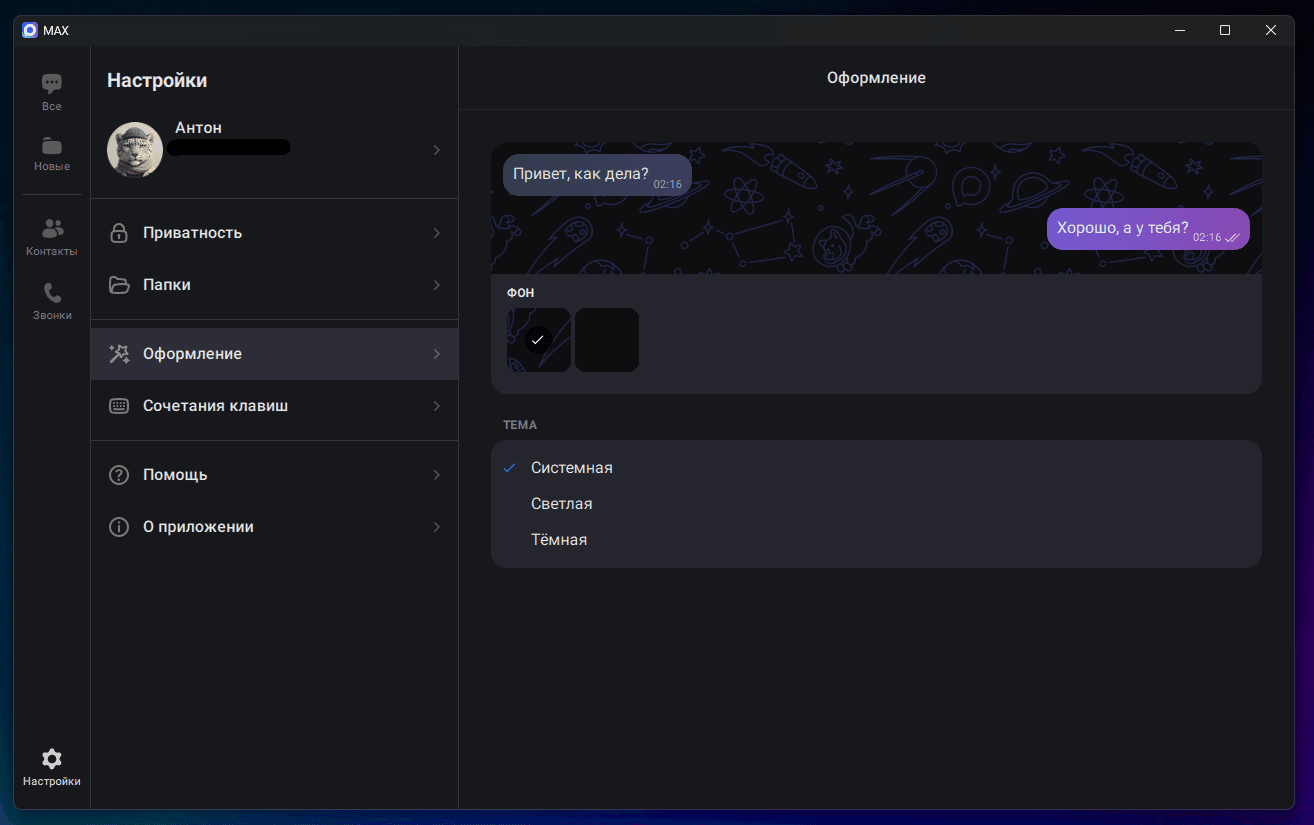The image size is (1314, 825).
Task: Click the chevron on Папки row
Action: point(436,285)
